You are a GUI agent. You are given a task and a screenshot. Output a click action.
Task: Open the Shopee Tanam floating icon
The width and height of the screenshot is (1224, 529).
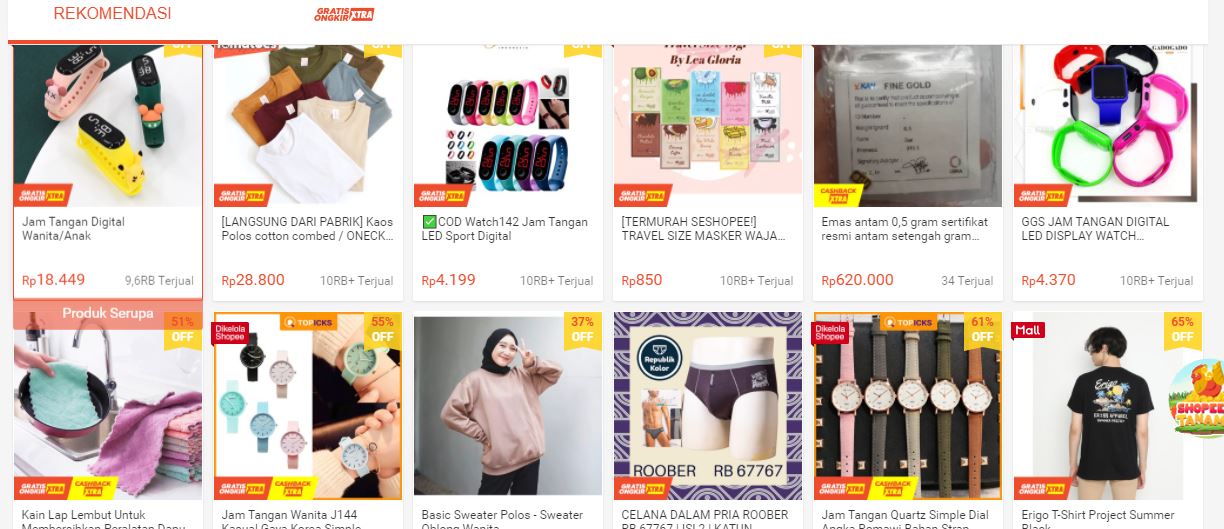[x=1198, y=399]
